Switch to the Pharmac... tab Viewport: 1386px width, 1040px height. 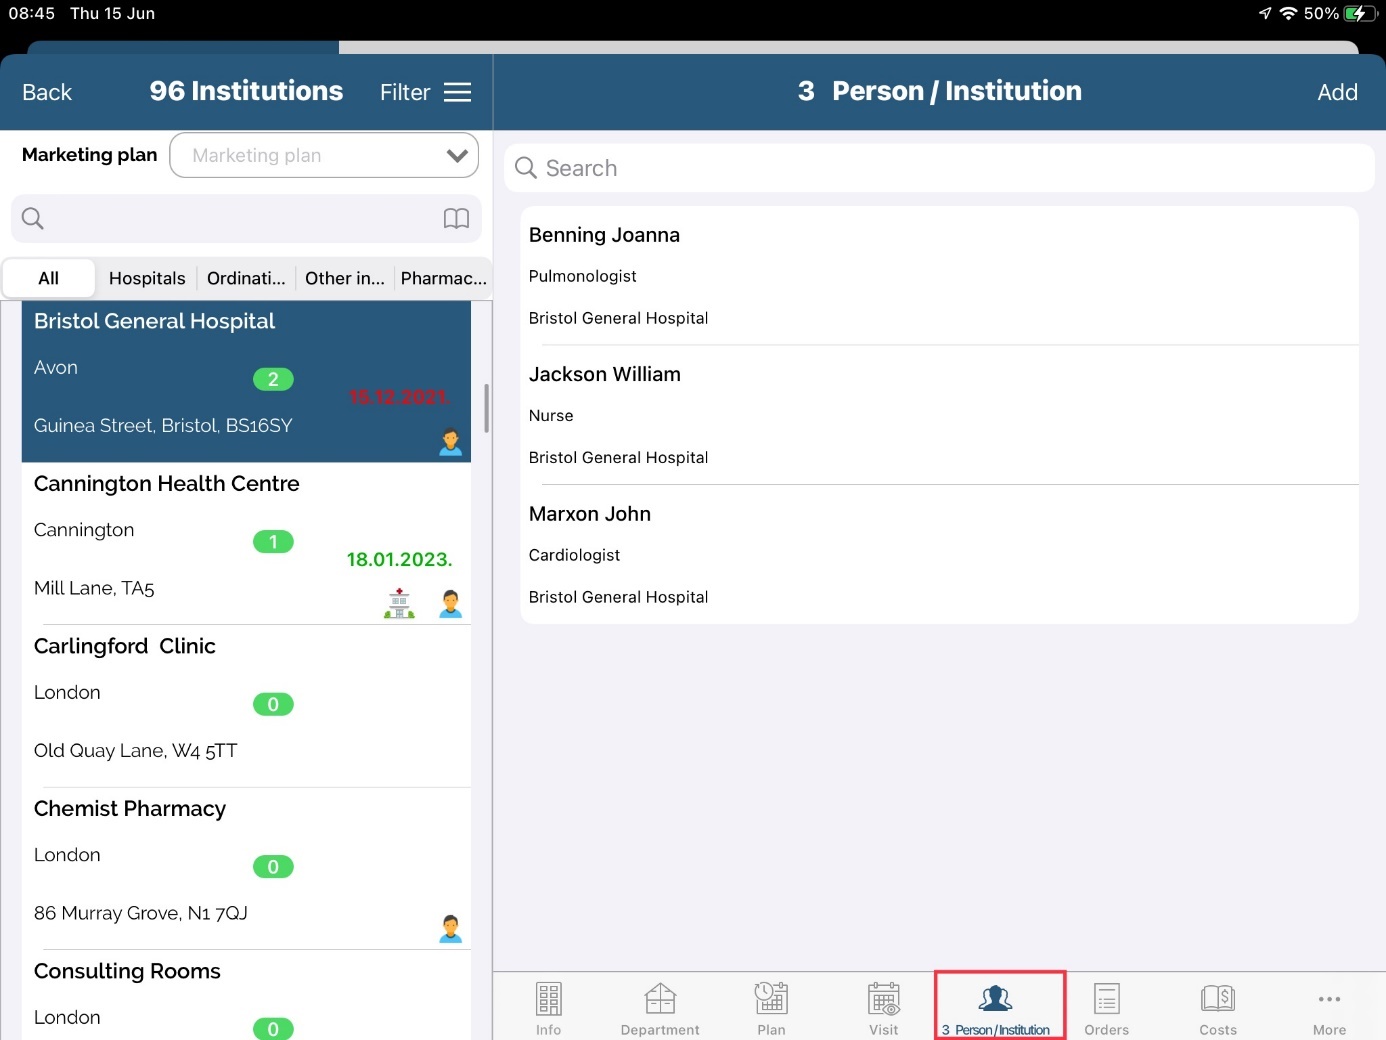443,279
